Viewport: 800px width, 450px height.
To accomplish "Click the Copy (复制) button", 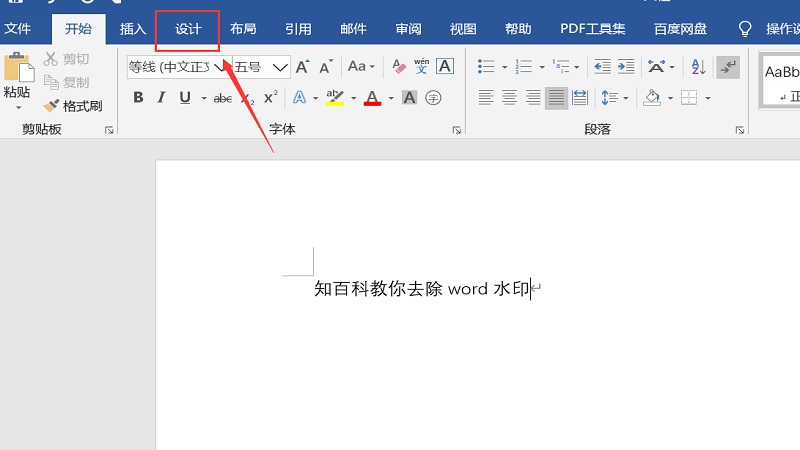I will pyautogui.click(x=67, y=82).
